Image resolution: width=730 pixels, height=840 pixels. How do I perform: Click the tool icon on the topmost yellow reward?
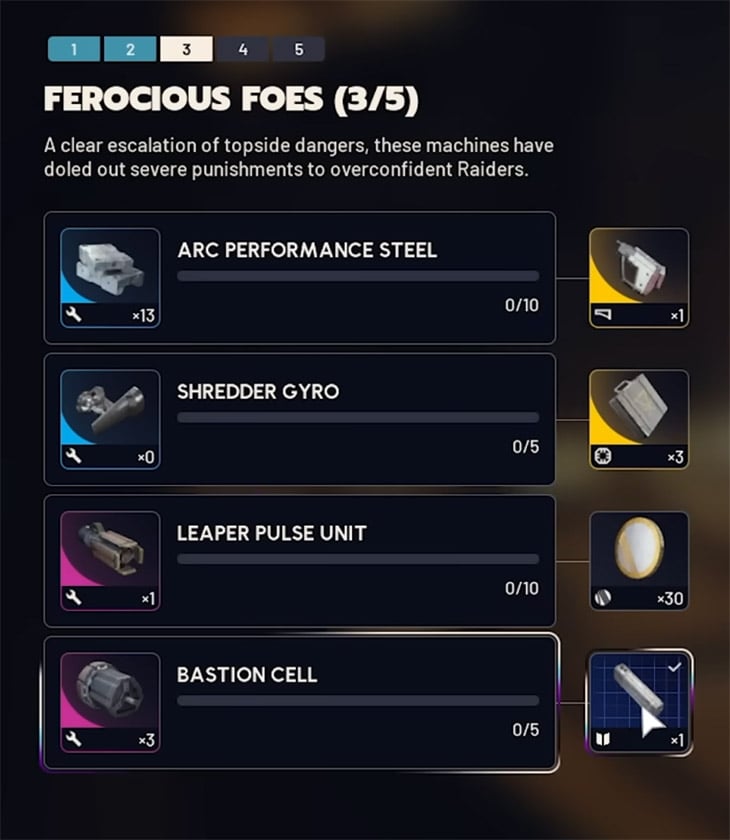click(x=602, y=314)
